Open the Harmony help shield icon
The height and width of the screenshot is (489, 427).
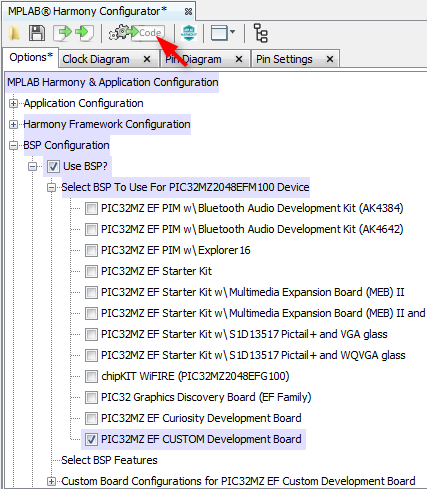pos(189,33)
